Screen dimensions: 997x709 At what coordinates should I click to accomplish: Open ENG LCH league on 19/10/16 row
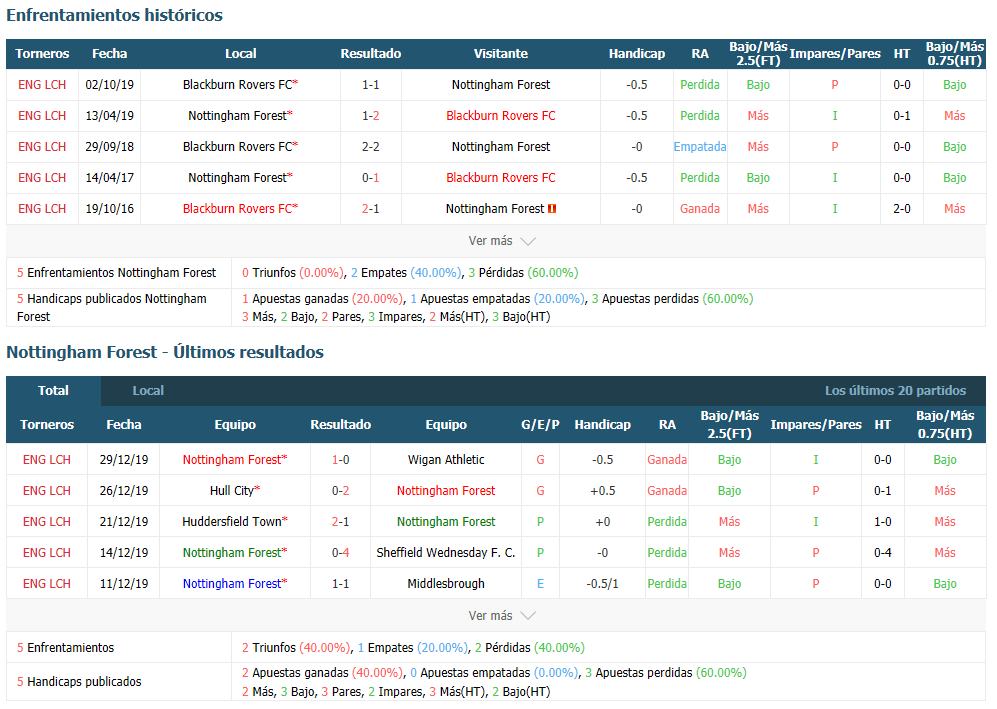coord(42,209)
